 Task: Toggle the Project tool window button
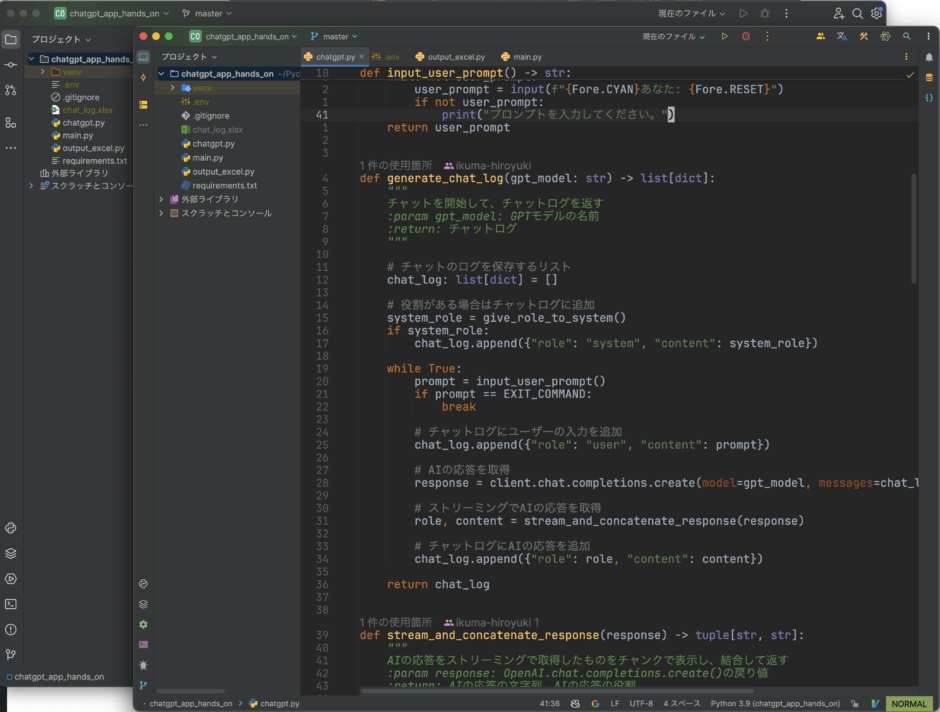point(143,57)
